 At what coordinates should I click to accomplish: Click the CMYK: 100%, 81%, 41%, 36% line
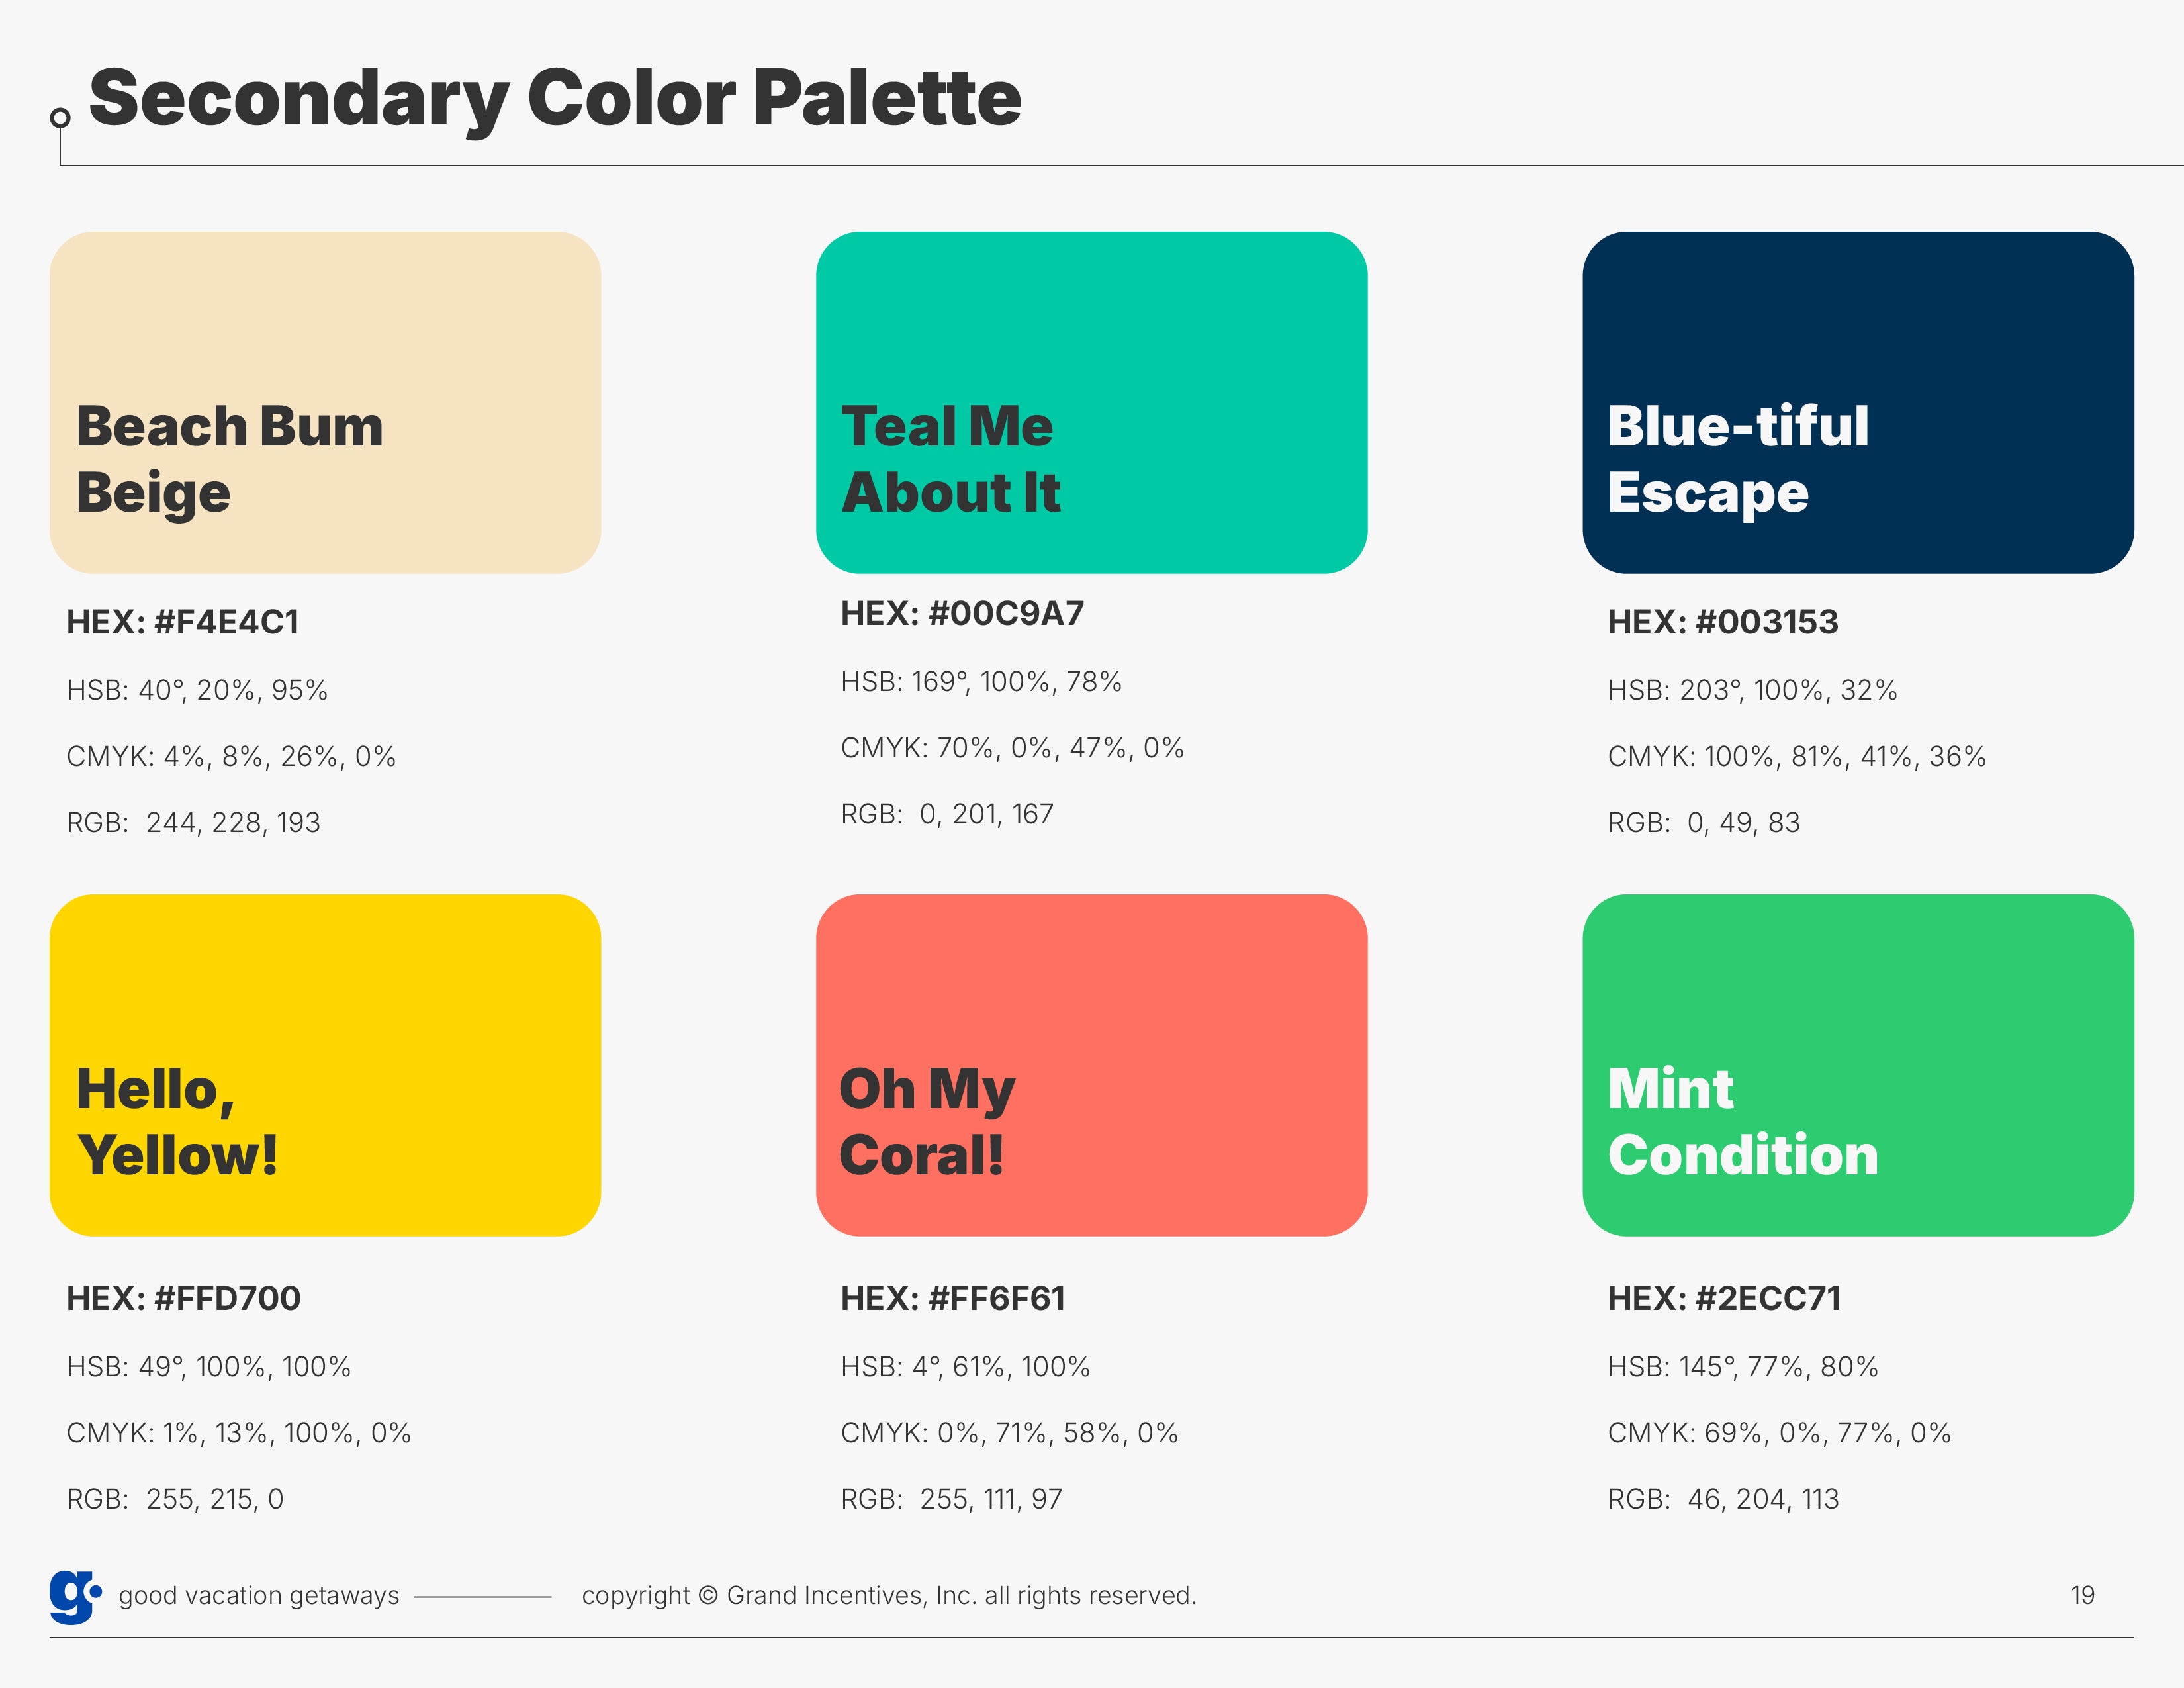click(1796, 756)
